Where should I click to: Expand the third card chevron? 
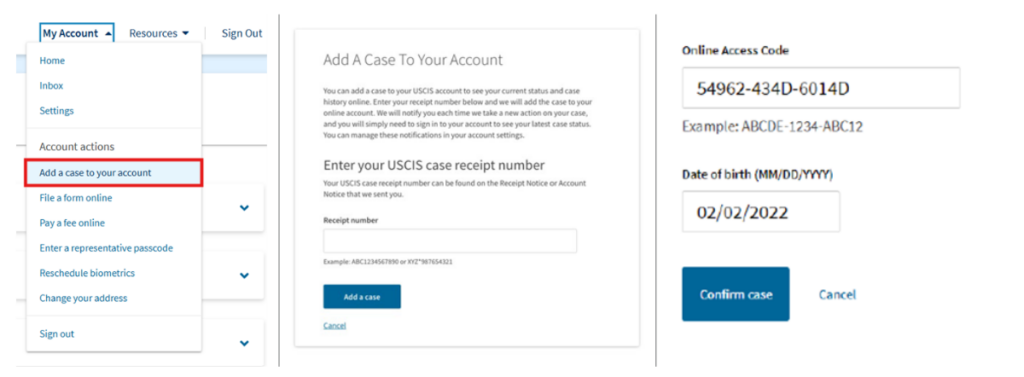tap(244, 343)
